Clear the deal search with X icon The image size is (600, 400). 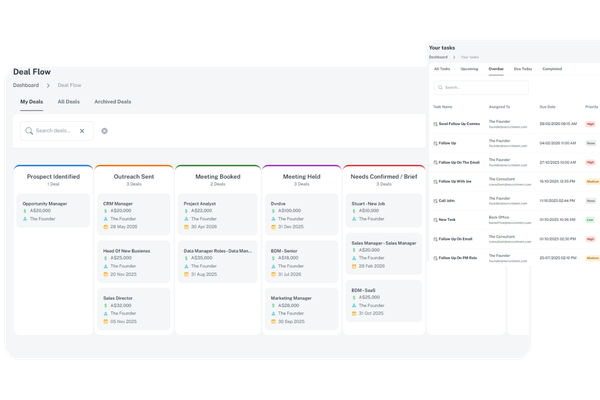(x=82, y=131)
